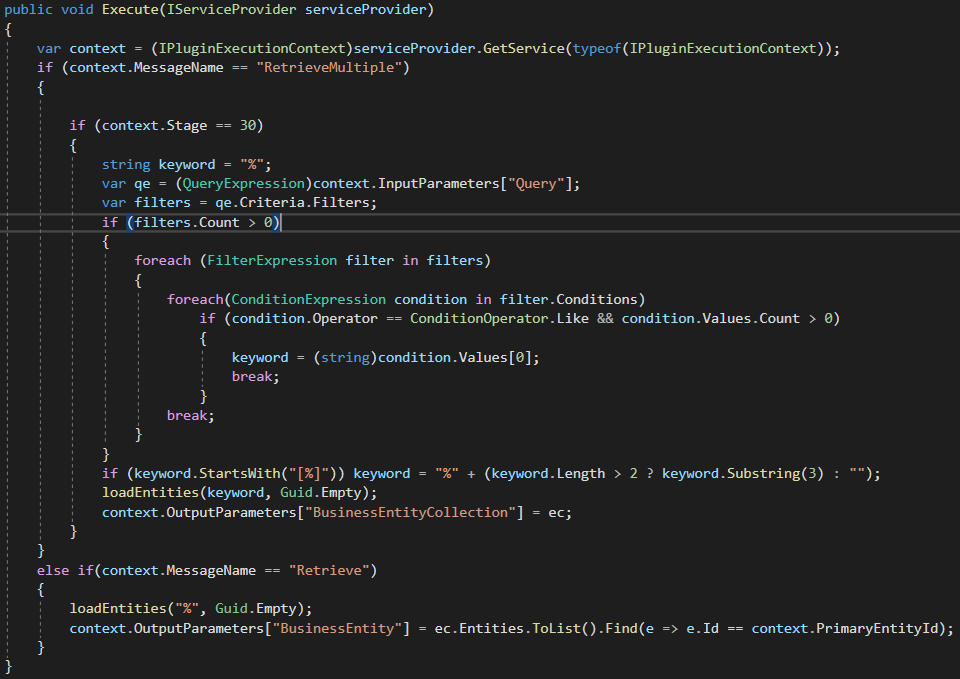Click the ConditionOperator enum name
This screenshot has width=960, height=679.
(x=479, y=318)
